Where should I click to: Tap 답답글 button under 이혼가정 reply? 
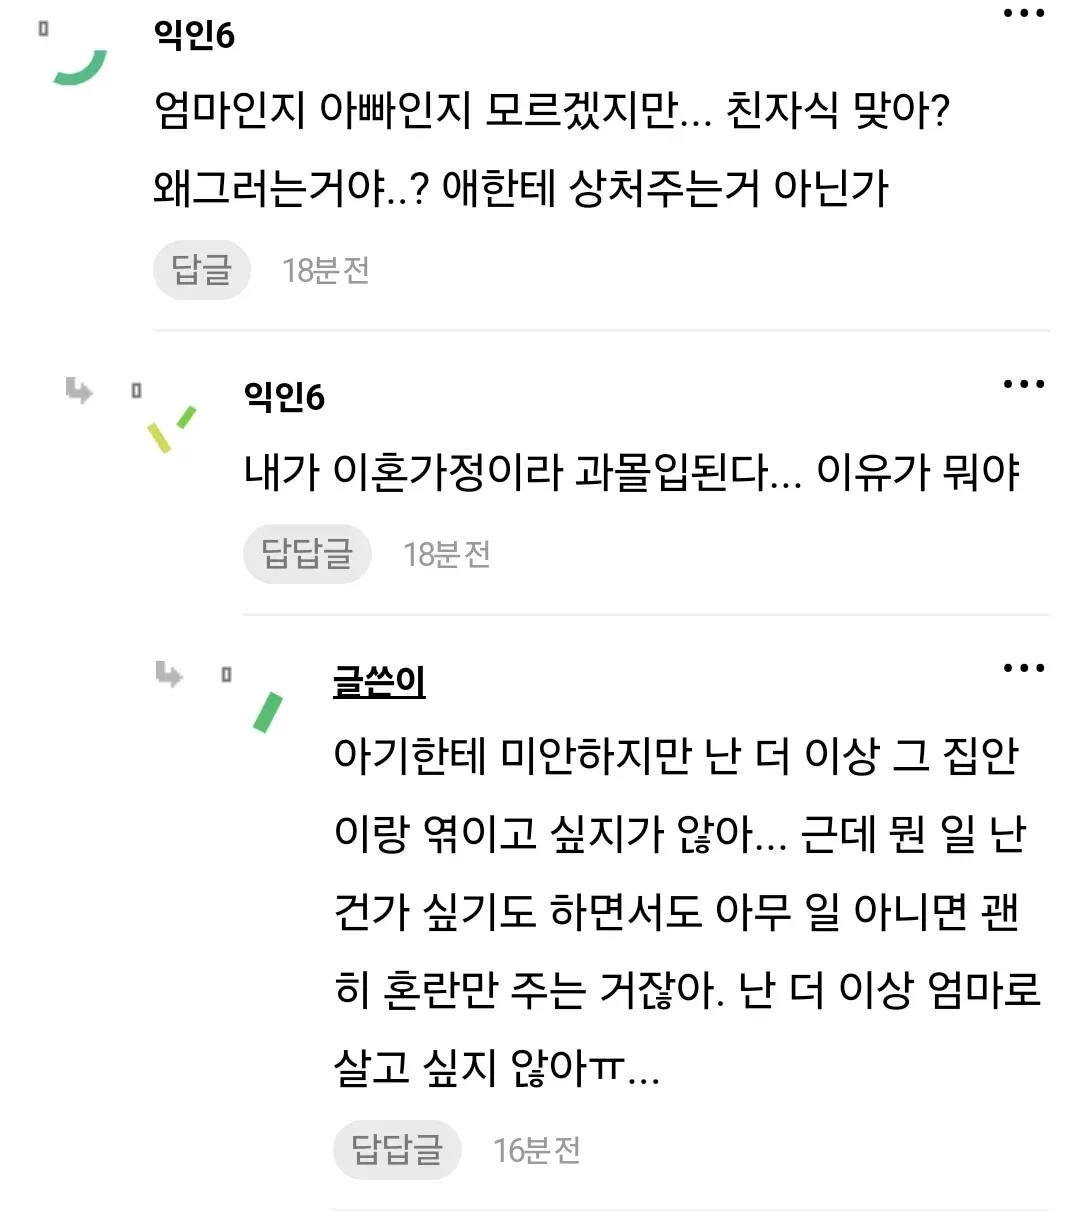(x=307, y=554)
